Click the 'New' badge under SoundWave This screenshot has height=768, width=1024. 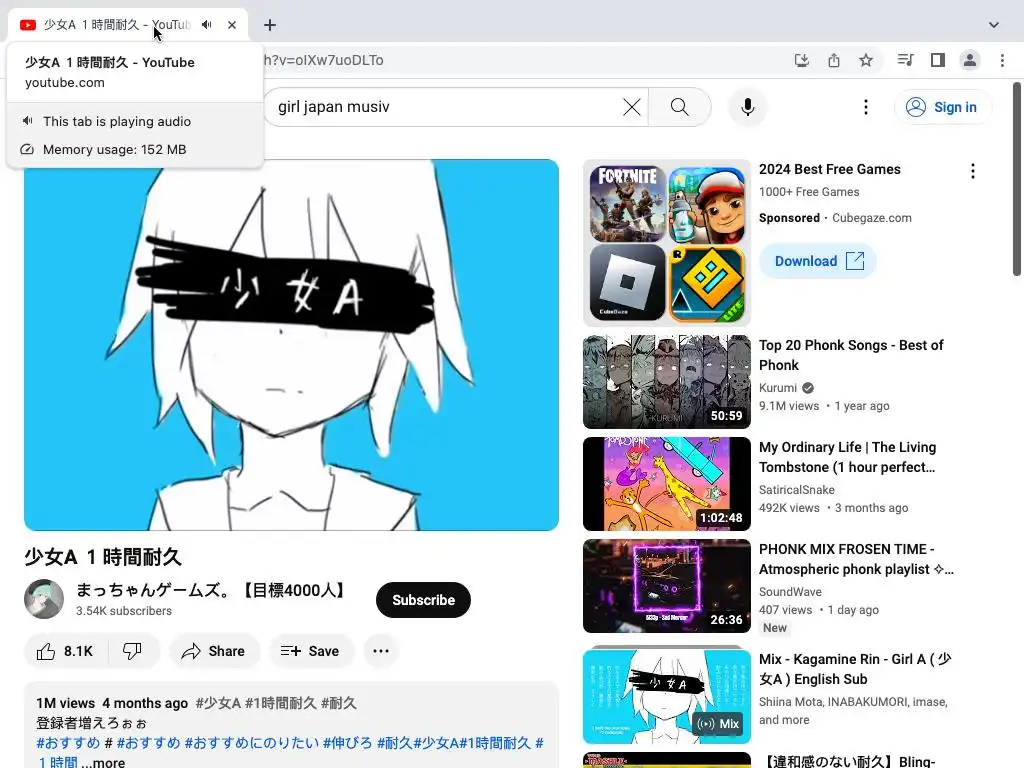775,628
